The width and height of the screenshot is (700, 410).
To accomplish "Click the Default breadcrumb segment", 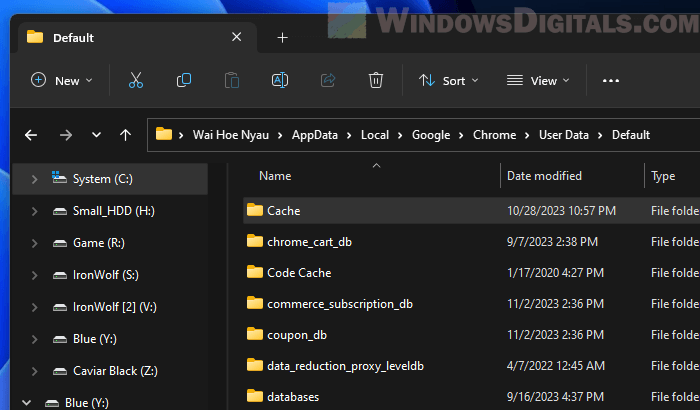I will 631,135.
